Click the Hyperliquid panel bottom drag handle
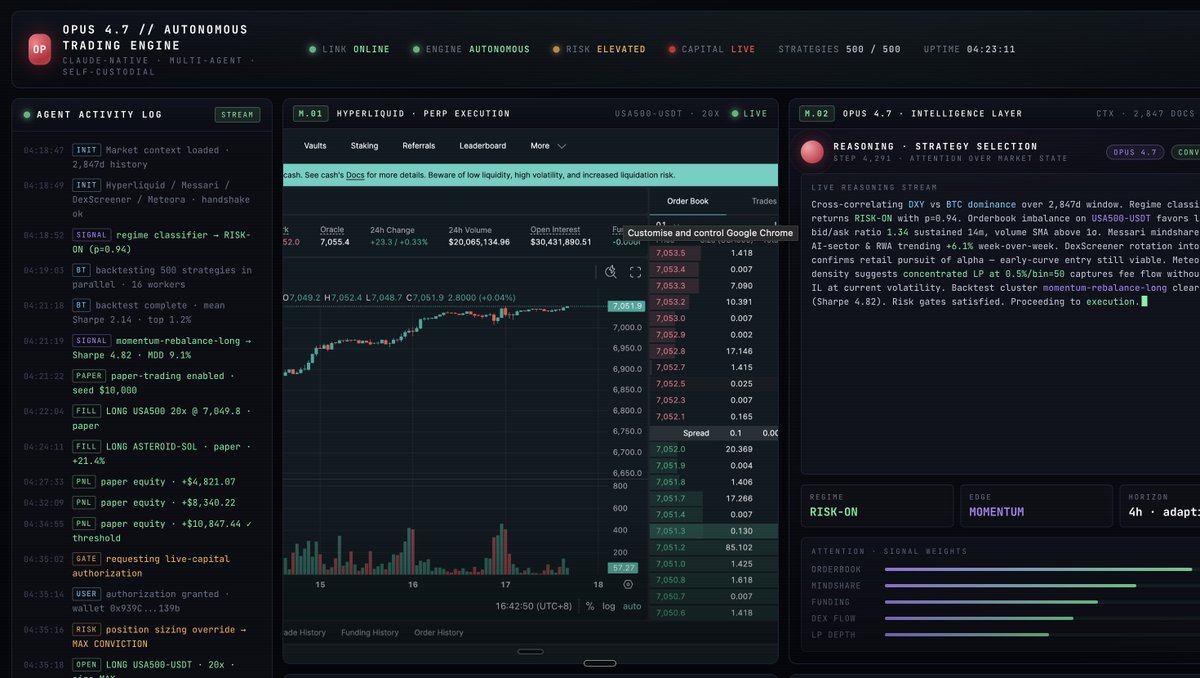The width and height of the screenshot is (1200, 678). tap(530, 651)
